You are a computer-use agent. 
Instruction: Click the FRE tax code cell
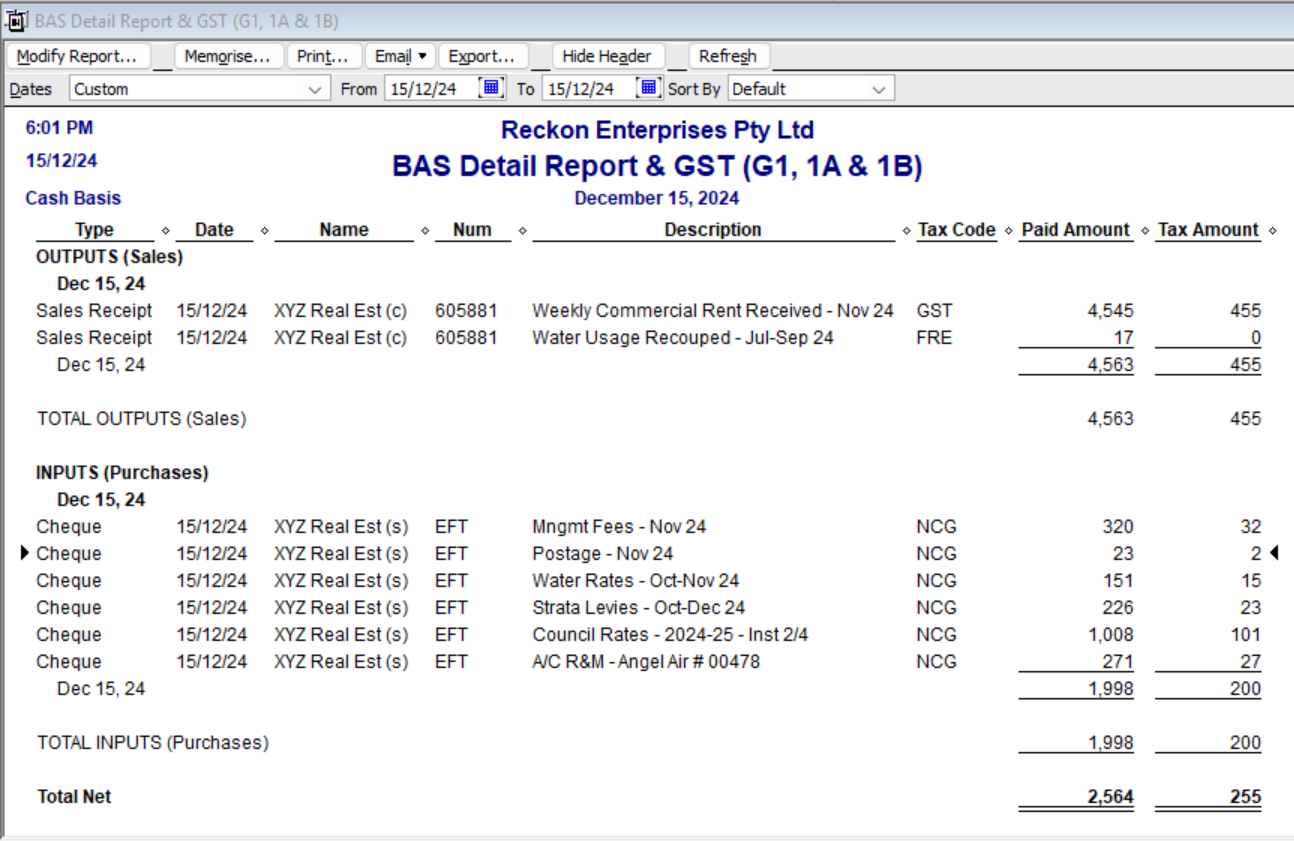tap(934, 338)
